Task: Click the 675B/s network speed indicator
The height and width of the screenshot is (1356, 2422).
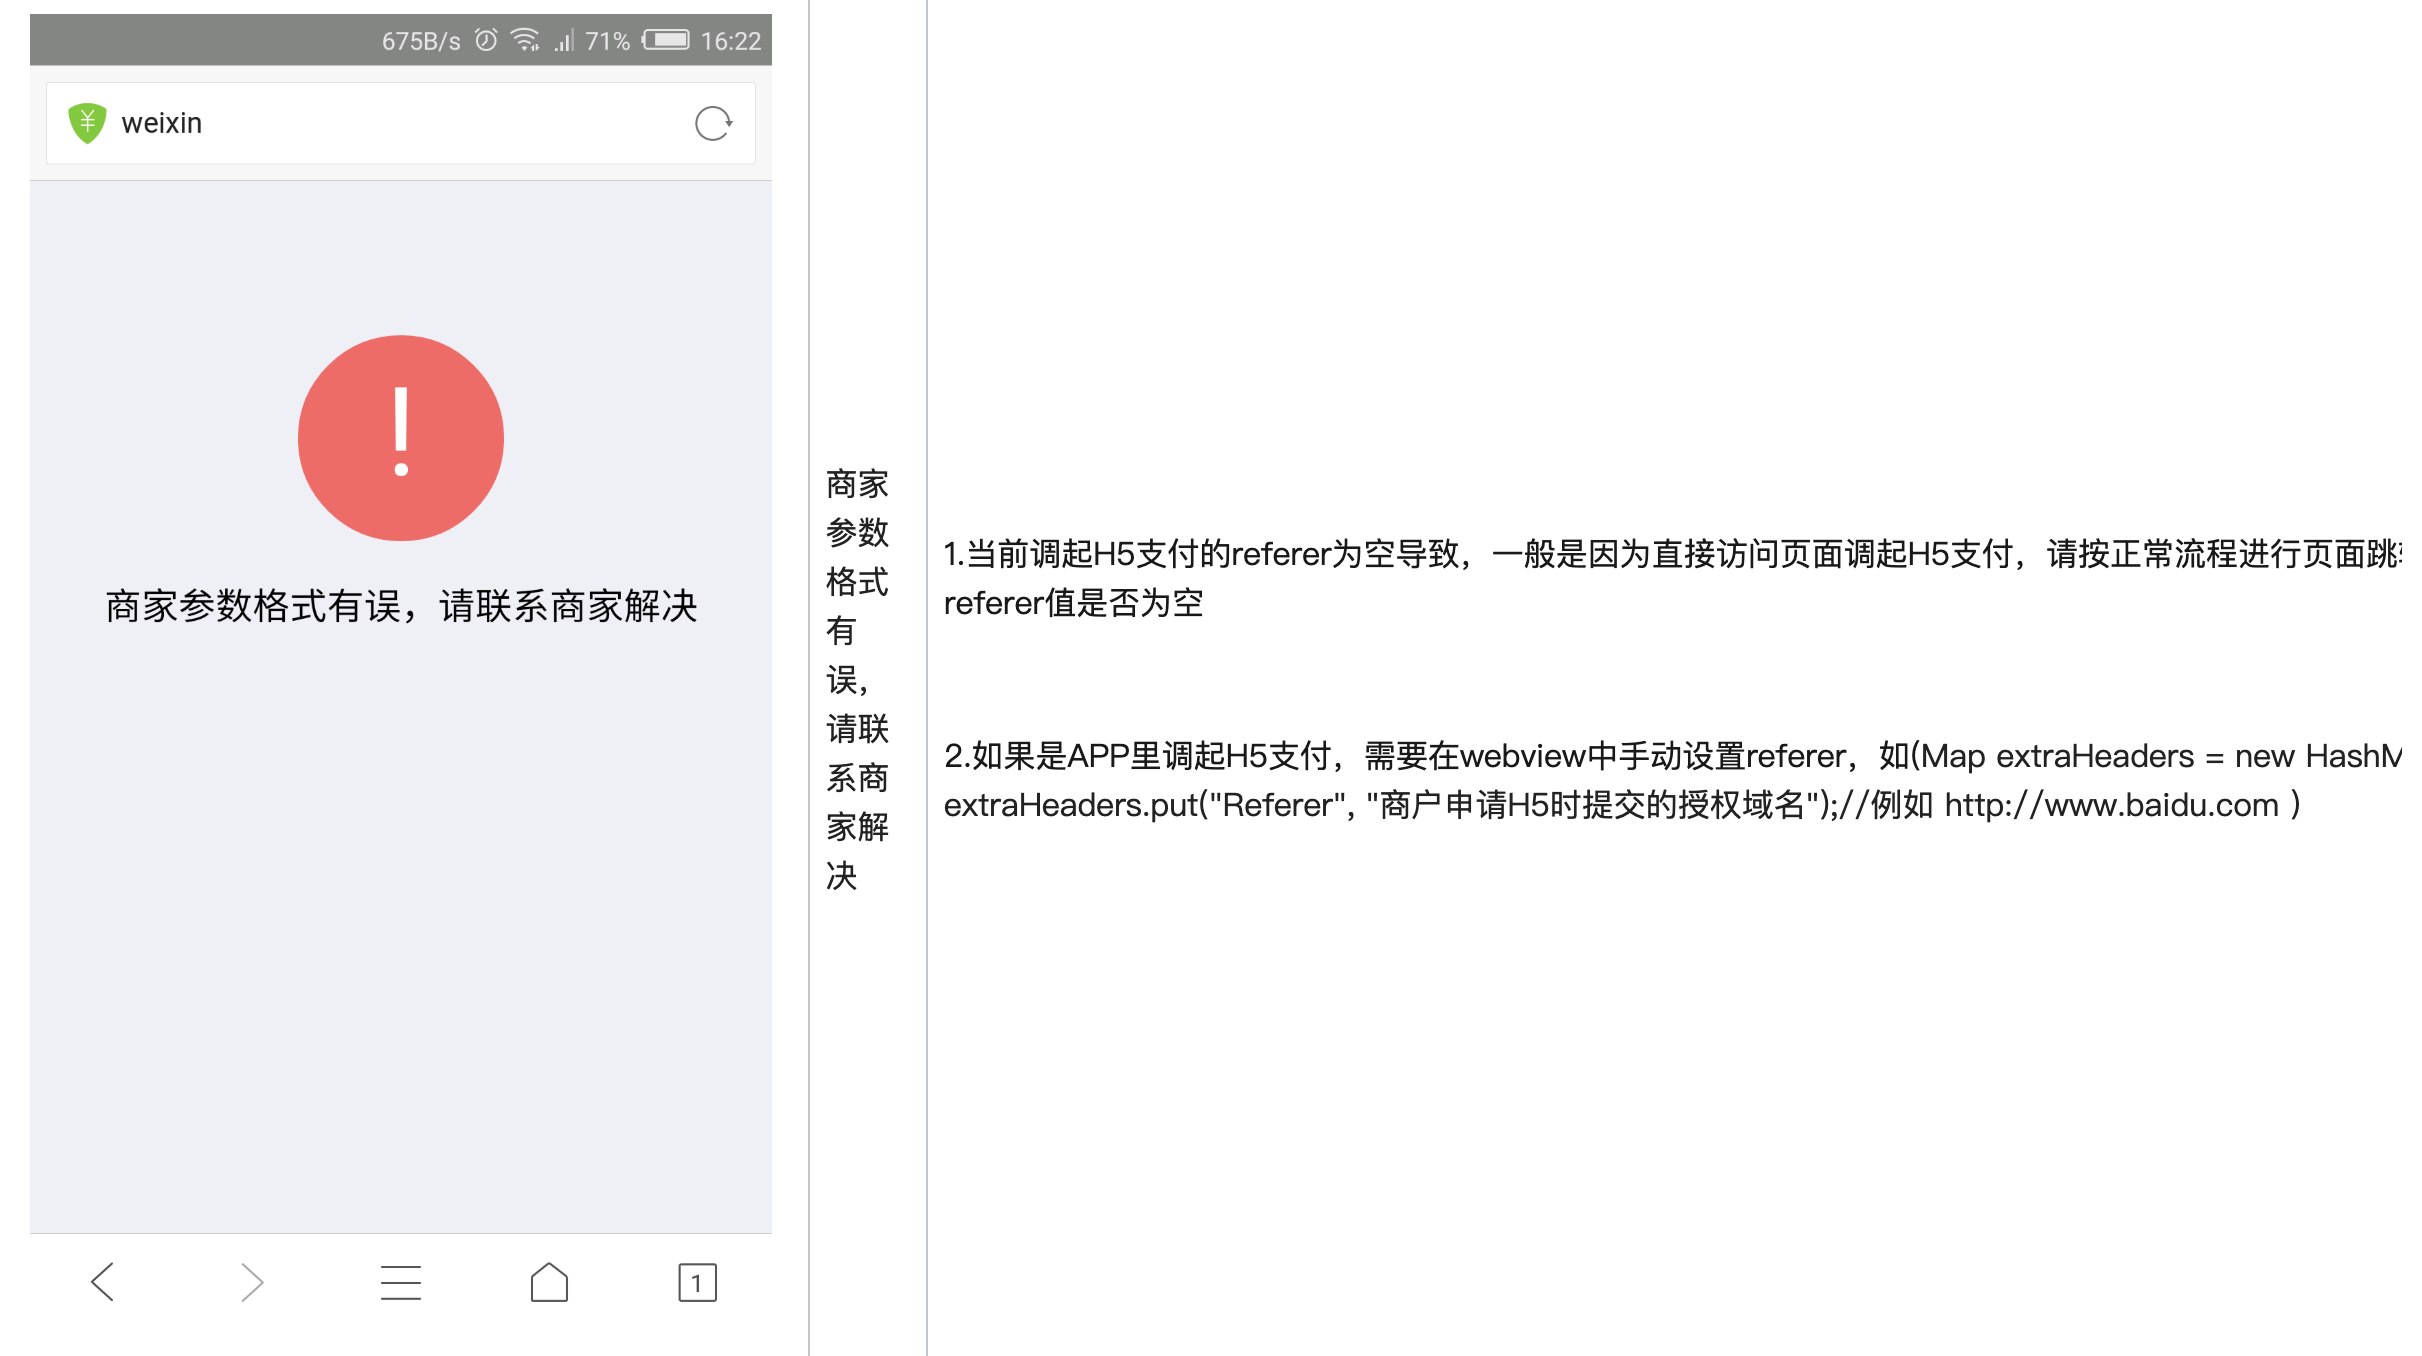Action: click(421, 41)
